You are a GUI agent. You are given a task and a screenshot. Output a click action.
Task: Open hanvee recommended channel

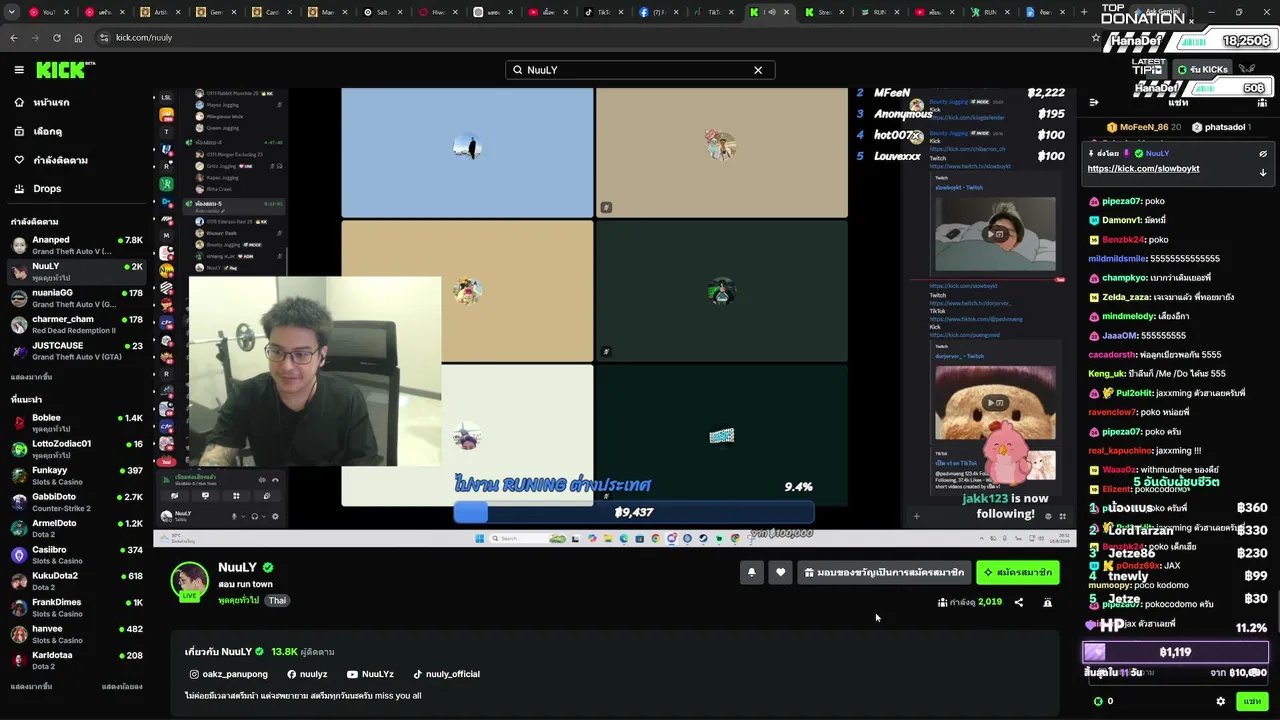77,634
